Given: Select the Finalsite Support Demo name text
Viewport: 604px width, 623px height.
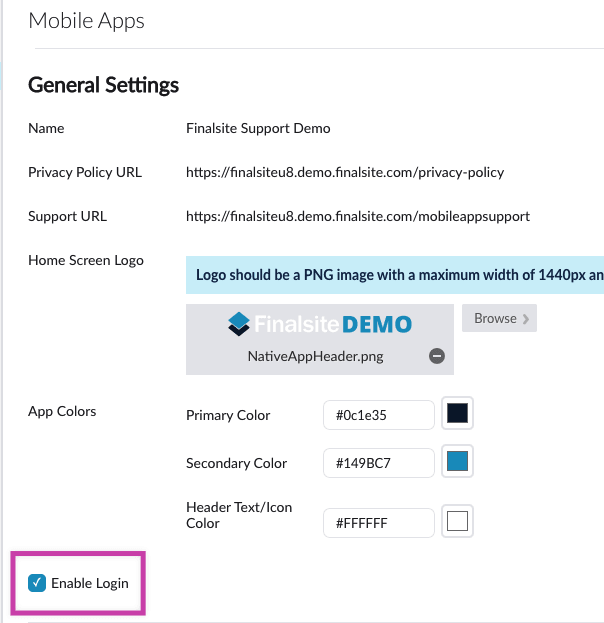Looking at the screenshot, I should point(258,128).
